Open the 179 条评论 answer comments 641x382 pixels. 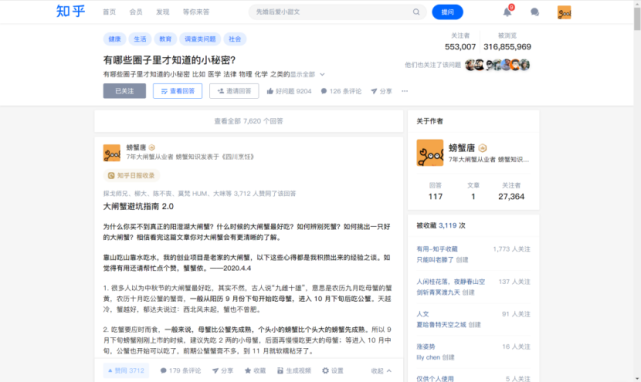click(180, 371)
